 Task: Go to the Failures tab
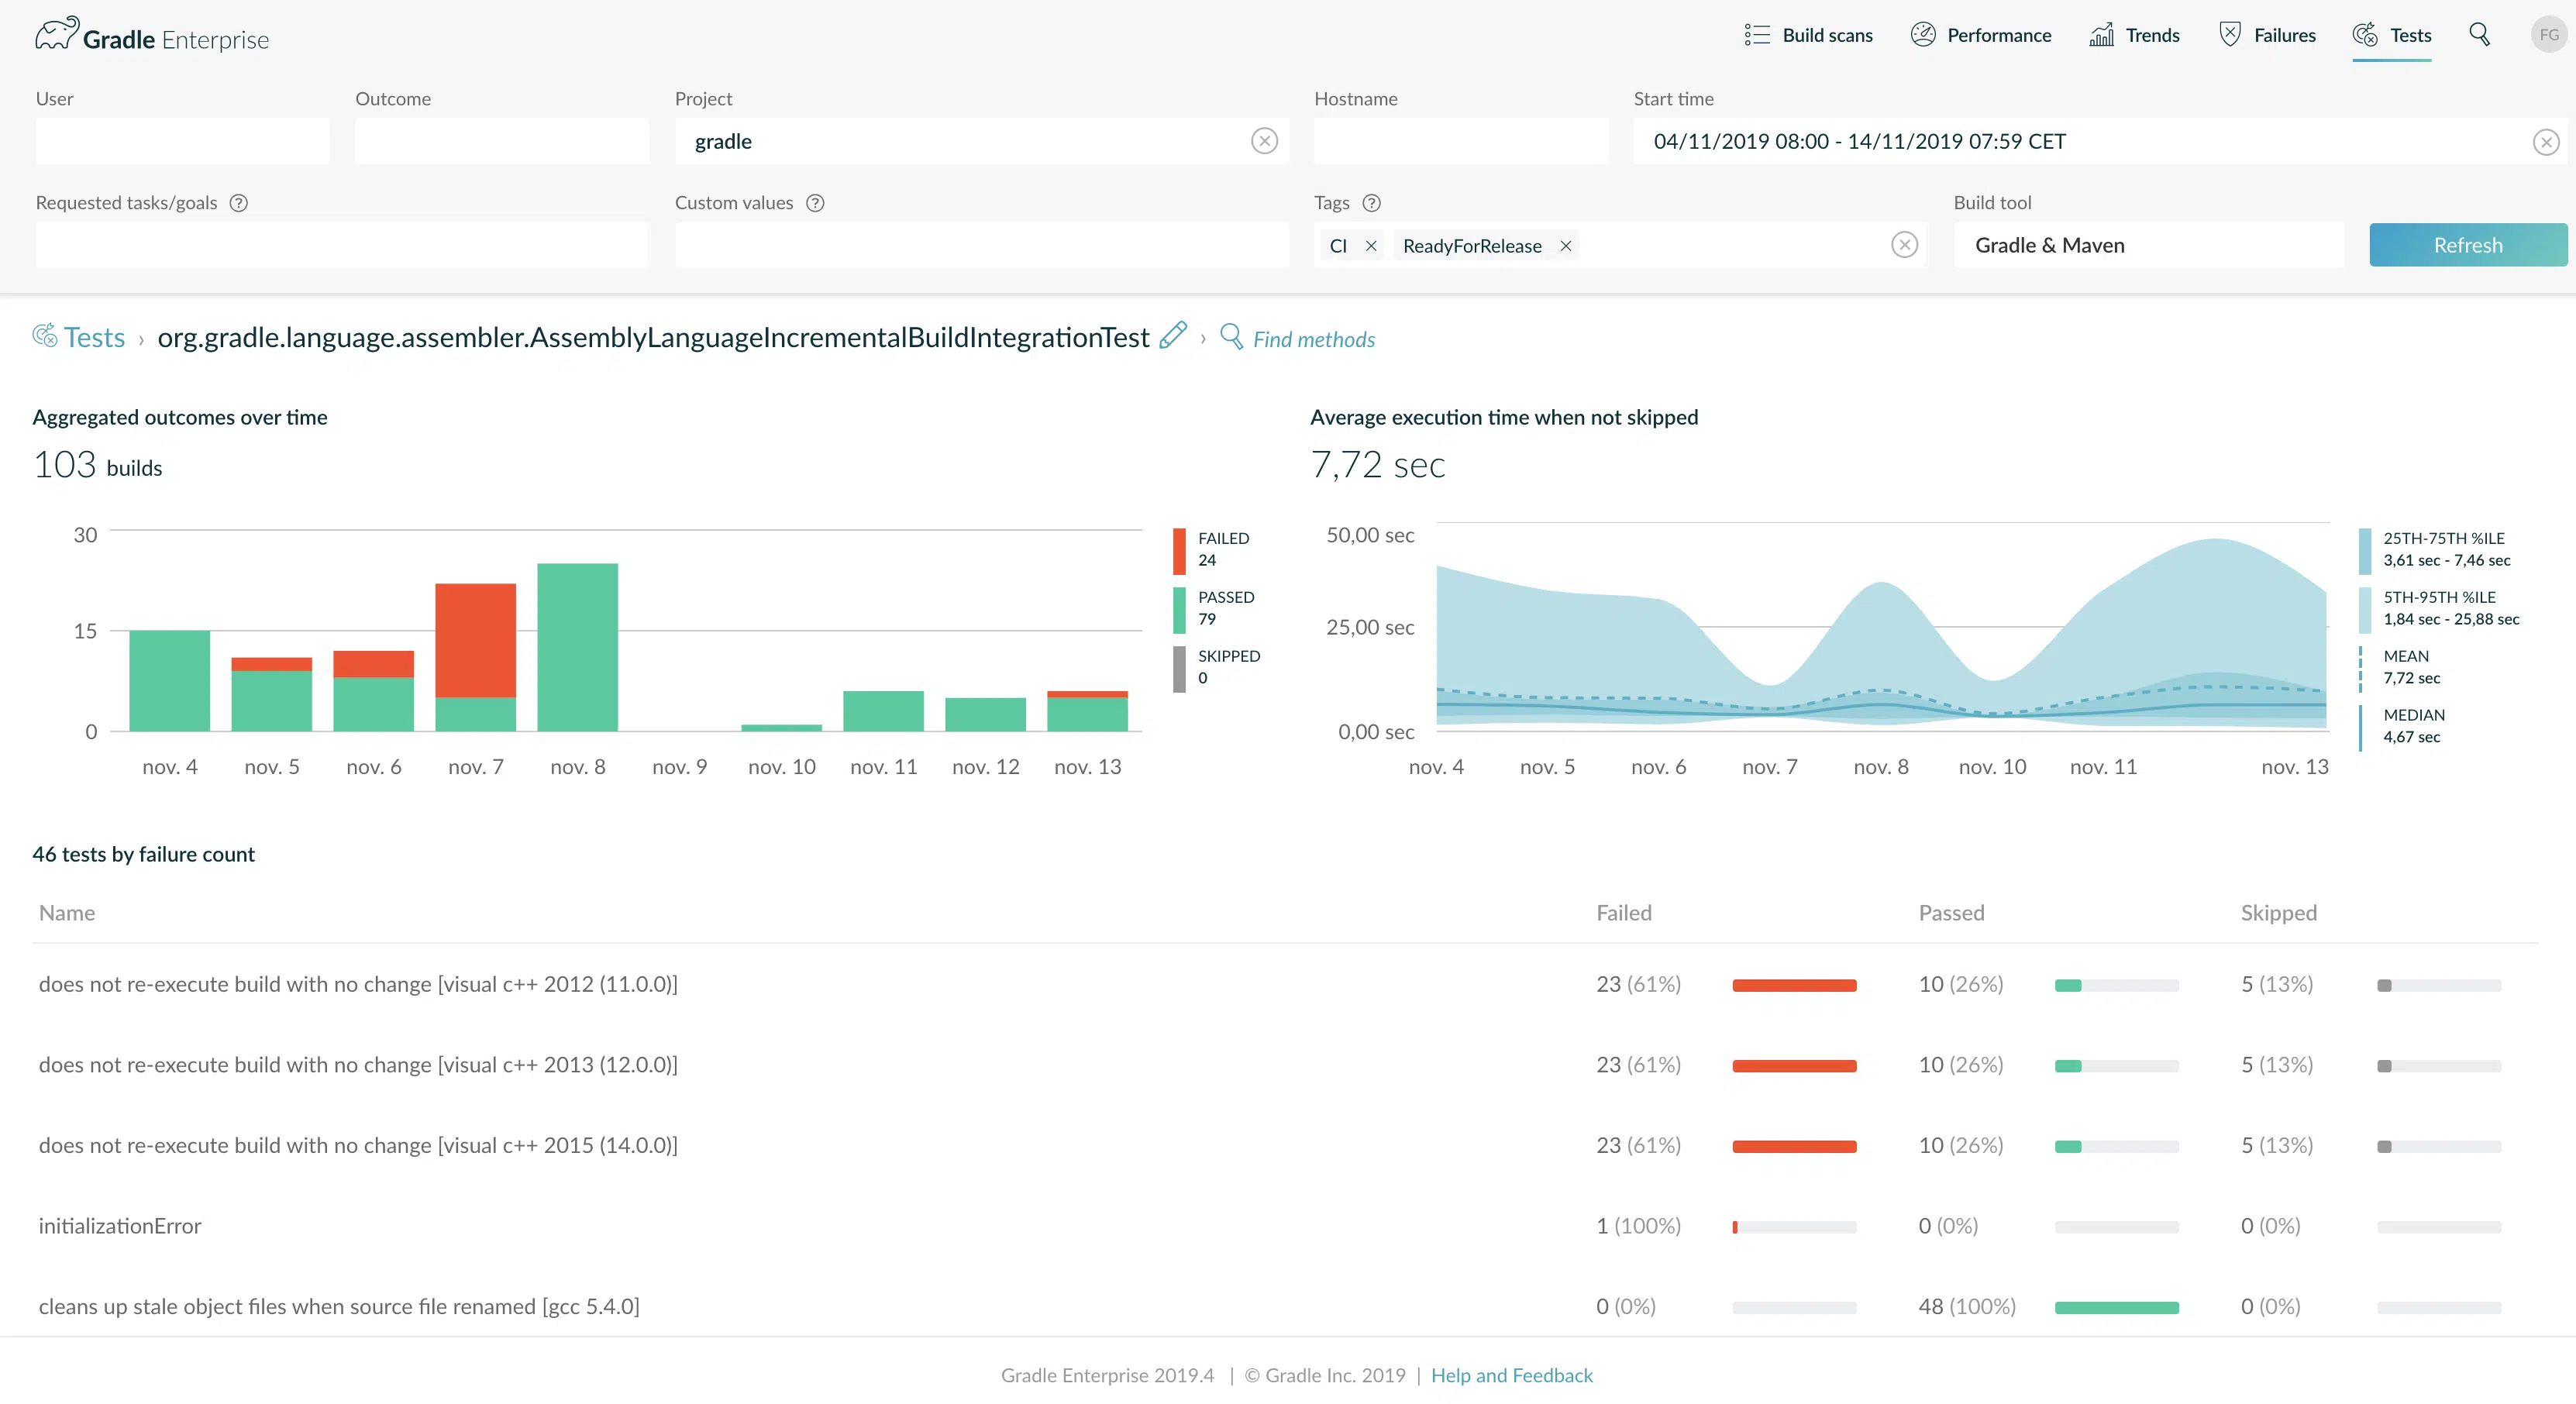2267,35
